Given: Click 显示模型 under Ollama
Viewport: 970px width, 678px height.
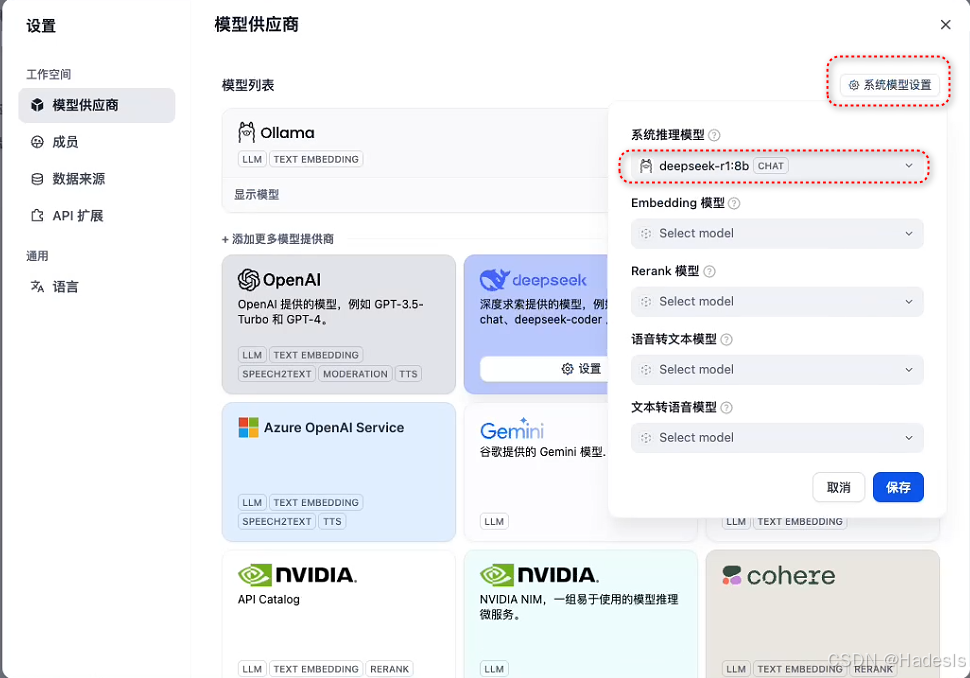Looking at the screenshot, I should [256, 195].
